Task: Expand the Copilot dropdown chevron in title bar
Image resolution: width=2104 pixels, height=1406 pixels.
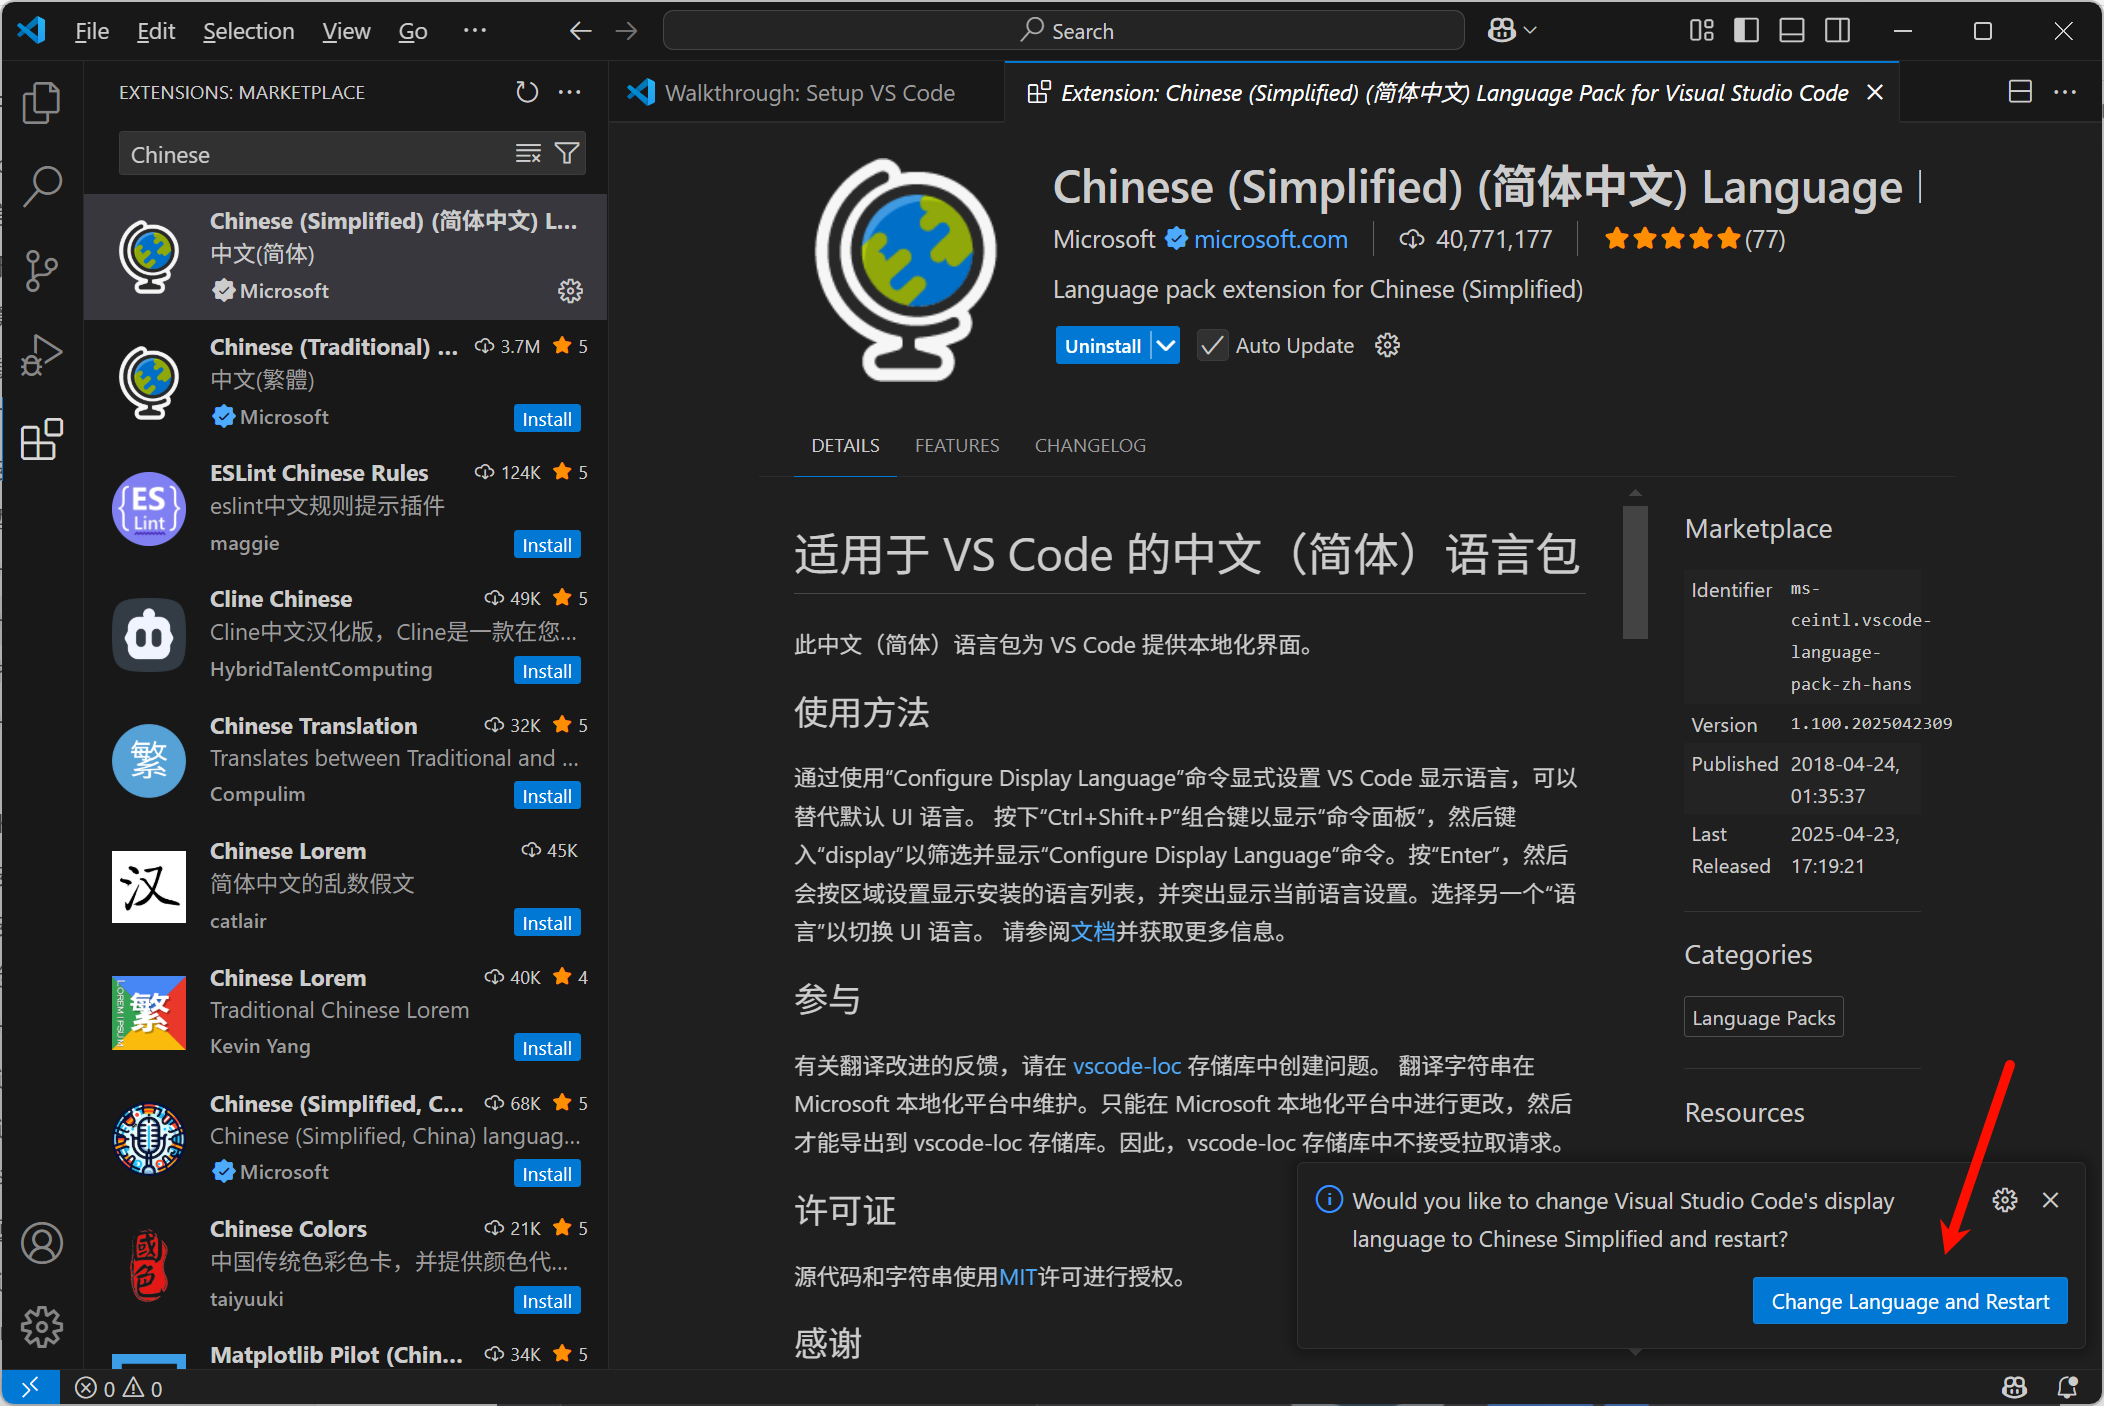Action: pyautogui.click(x=1530, y=31)
